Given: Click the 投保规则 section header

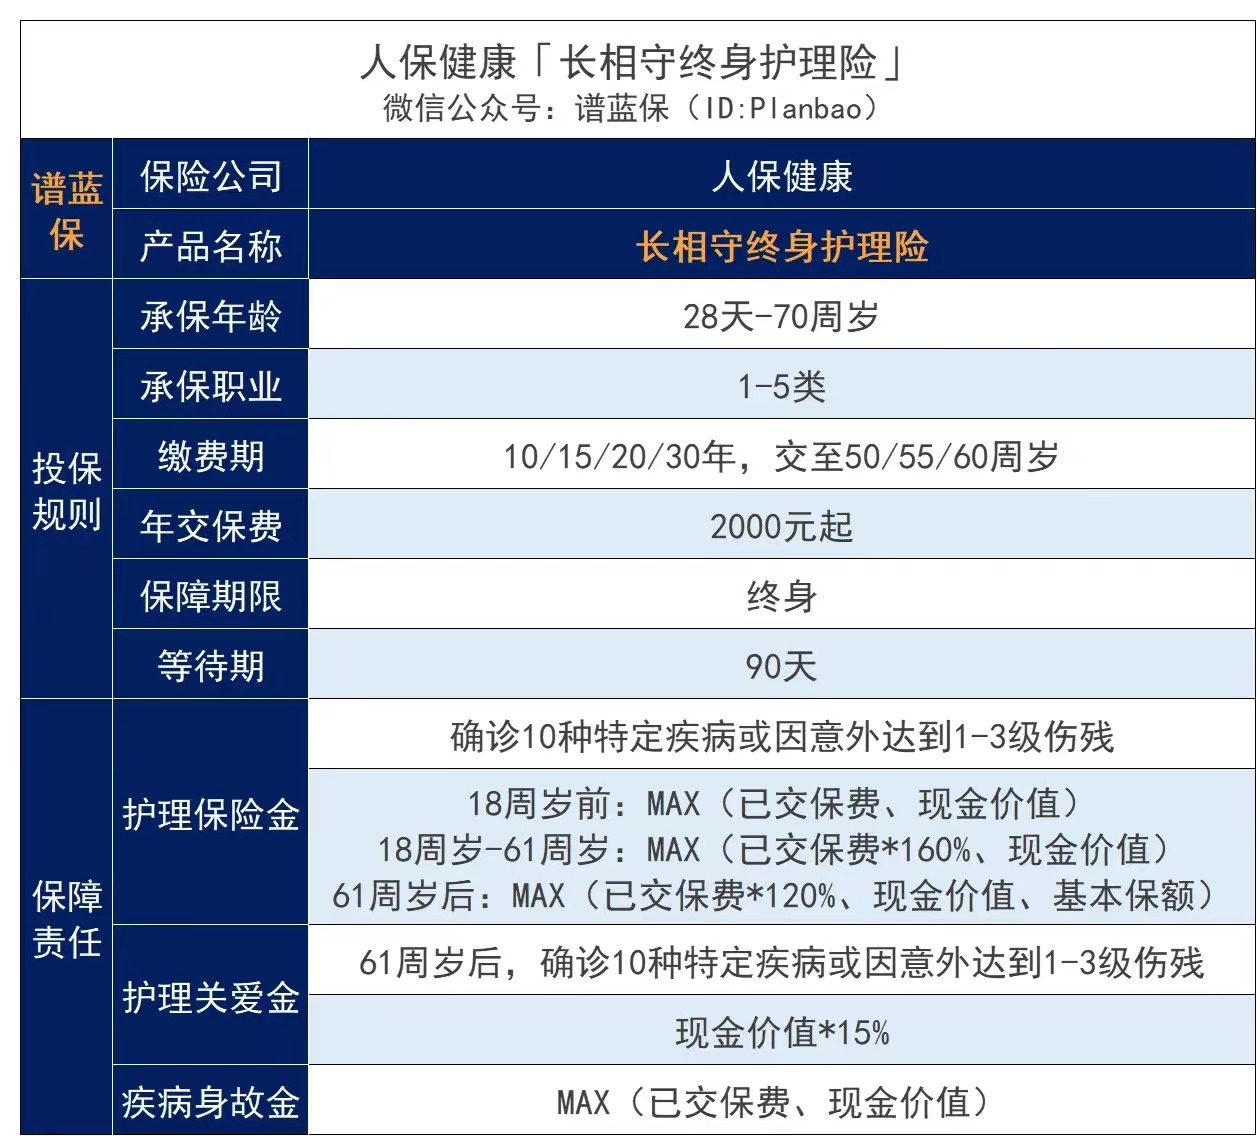Looking at the screenshot, I should (x=67, y=490).
